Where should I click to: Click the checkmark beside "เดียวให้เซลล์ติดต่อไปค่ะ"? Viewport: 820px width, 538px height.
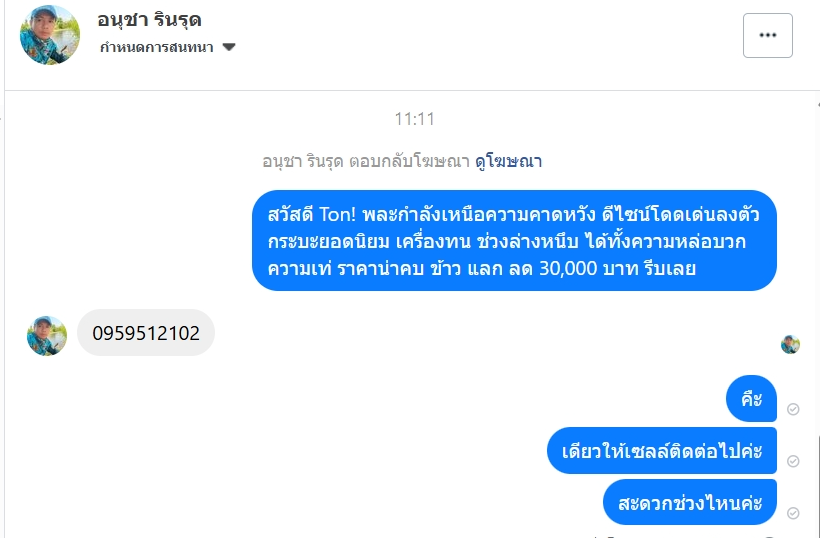pyautogui.click(x=793, y=461)
